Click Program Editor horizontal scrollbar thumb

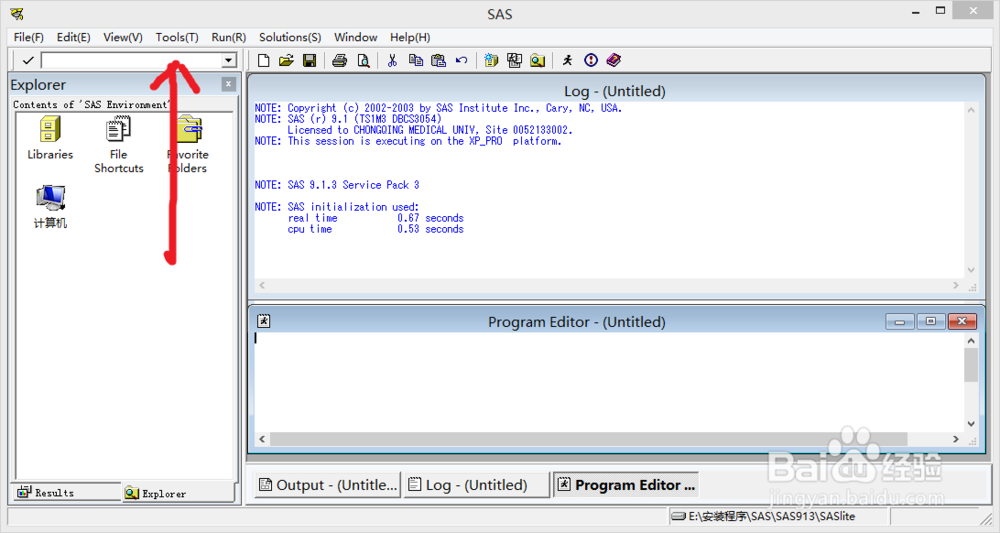coord(588,439)
